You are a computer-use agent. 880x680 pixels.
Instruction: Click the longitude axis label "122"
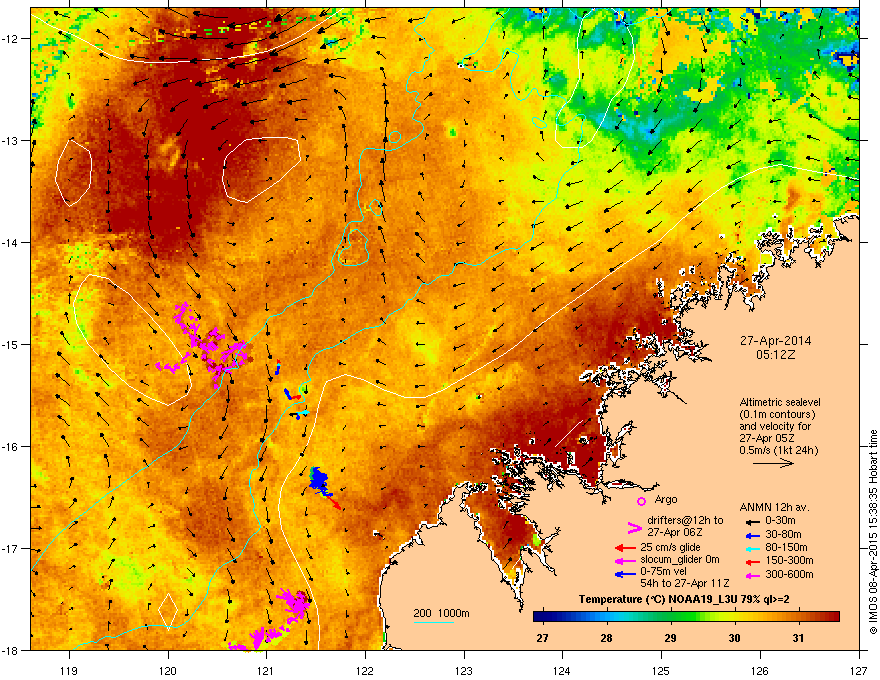(x=365, y=671)
